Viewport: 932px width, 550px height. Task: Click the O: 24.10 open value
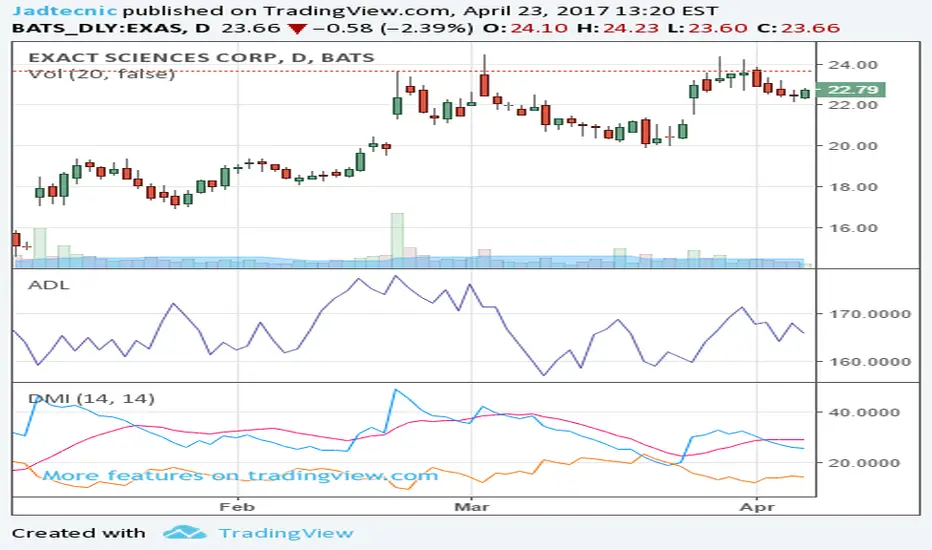525,28
